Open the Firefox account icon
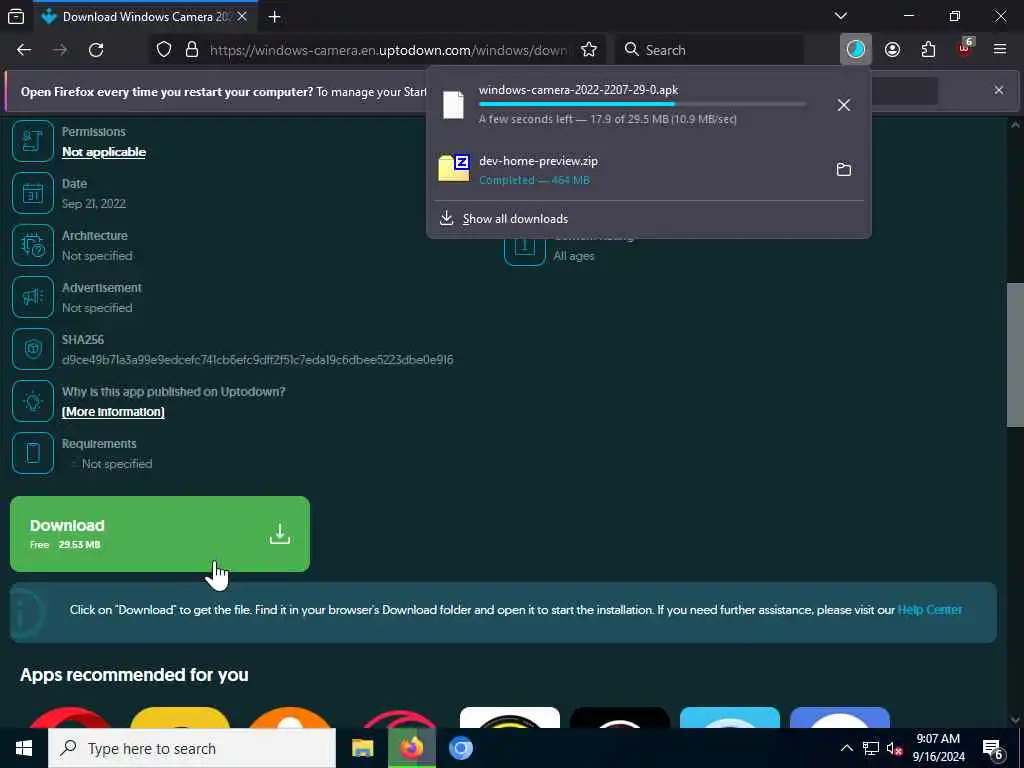Screen dimensions: 1024x768 [892, 50]
